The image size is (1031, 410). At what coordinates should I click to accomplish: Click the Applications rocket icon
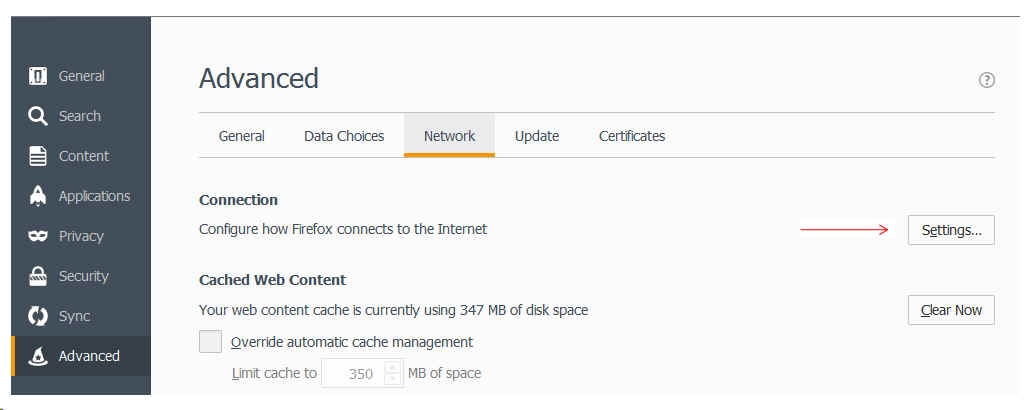[38, 196]
